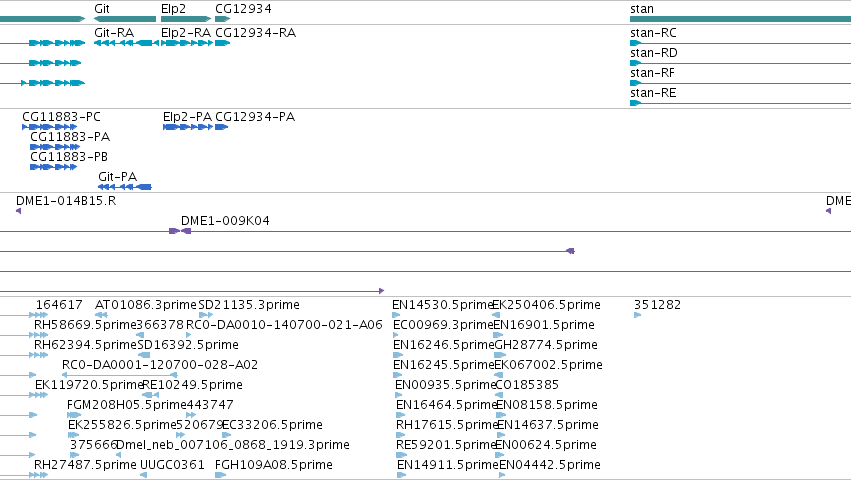Click the DME1-014B15.R arrowhead marker
The width and height of the screenshot is (851, 480).
pyautogui.click(x=18, y=211)
